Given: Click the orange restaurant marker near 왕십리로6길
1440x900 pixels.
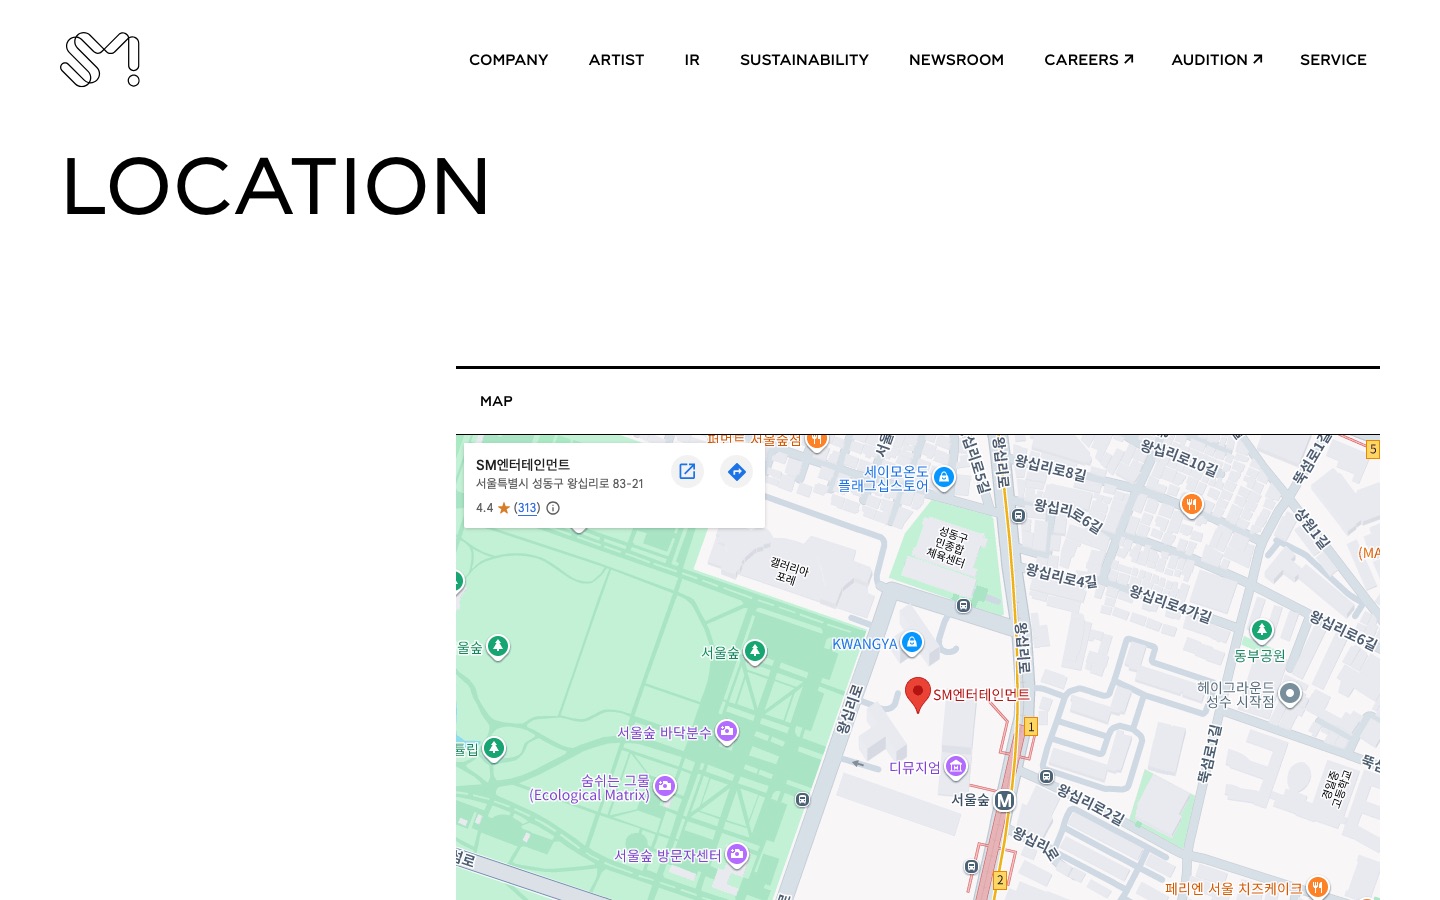Looking at the screenshot, I should click(x=1191, y=505).
